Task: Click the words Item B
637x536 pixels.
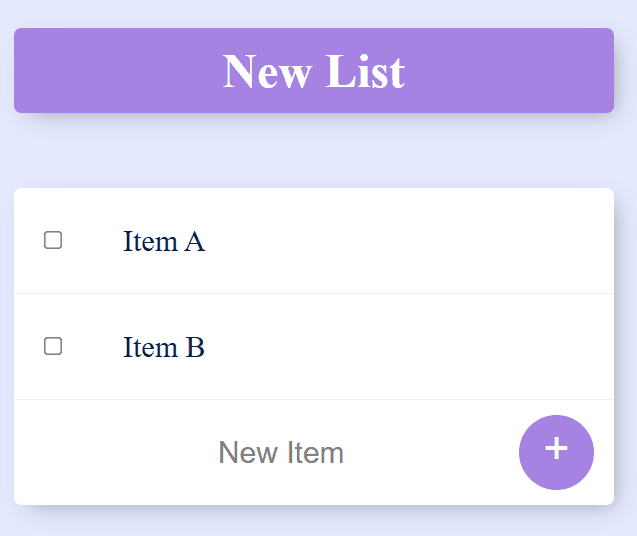Action: [164, 348]
